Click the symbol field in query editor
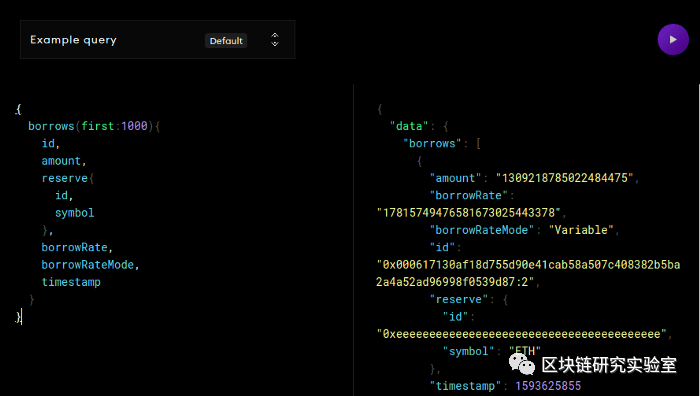Screen dimensions: 700x396 pyautogui.click(x=75, y=213)
